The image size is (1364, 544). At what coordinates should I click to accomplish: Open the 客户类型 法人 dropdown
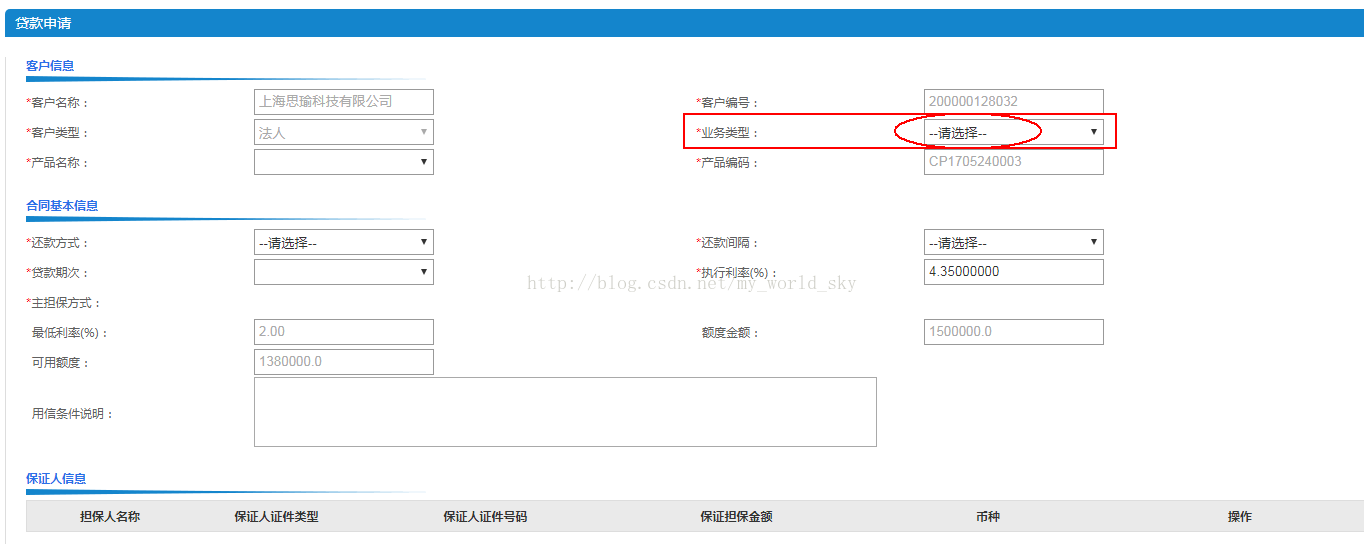[x=344, y=132]
